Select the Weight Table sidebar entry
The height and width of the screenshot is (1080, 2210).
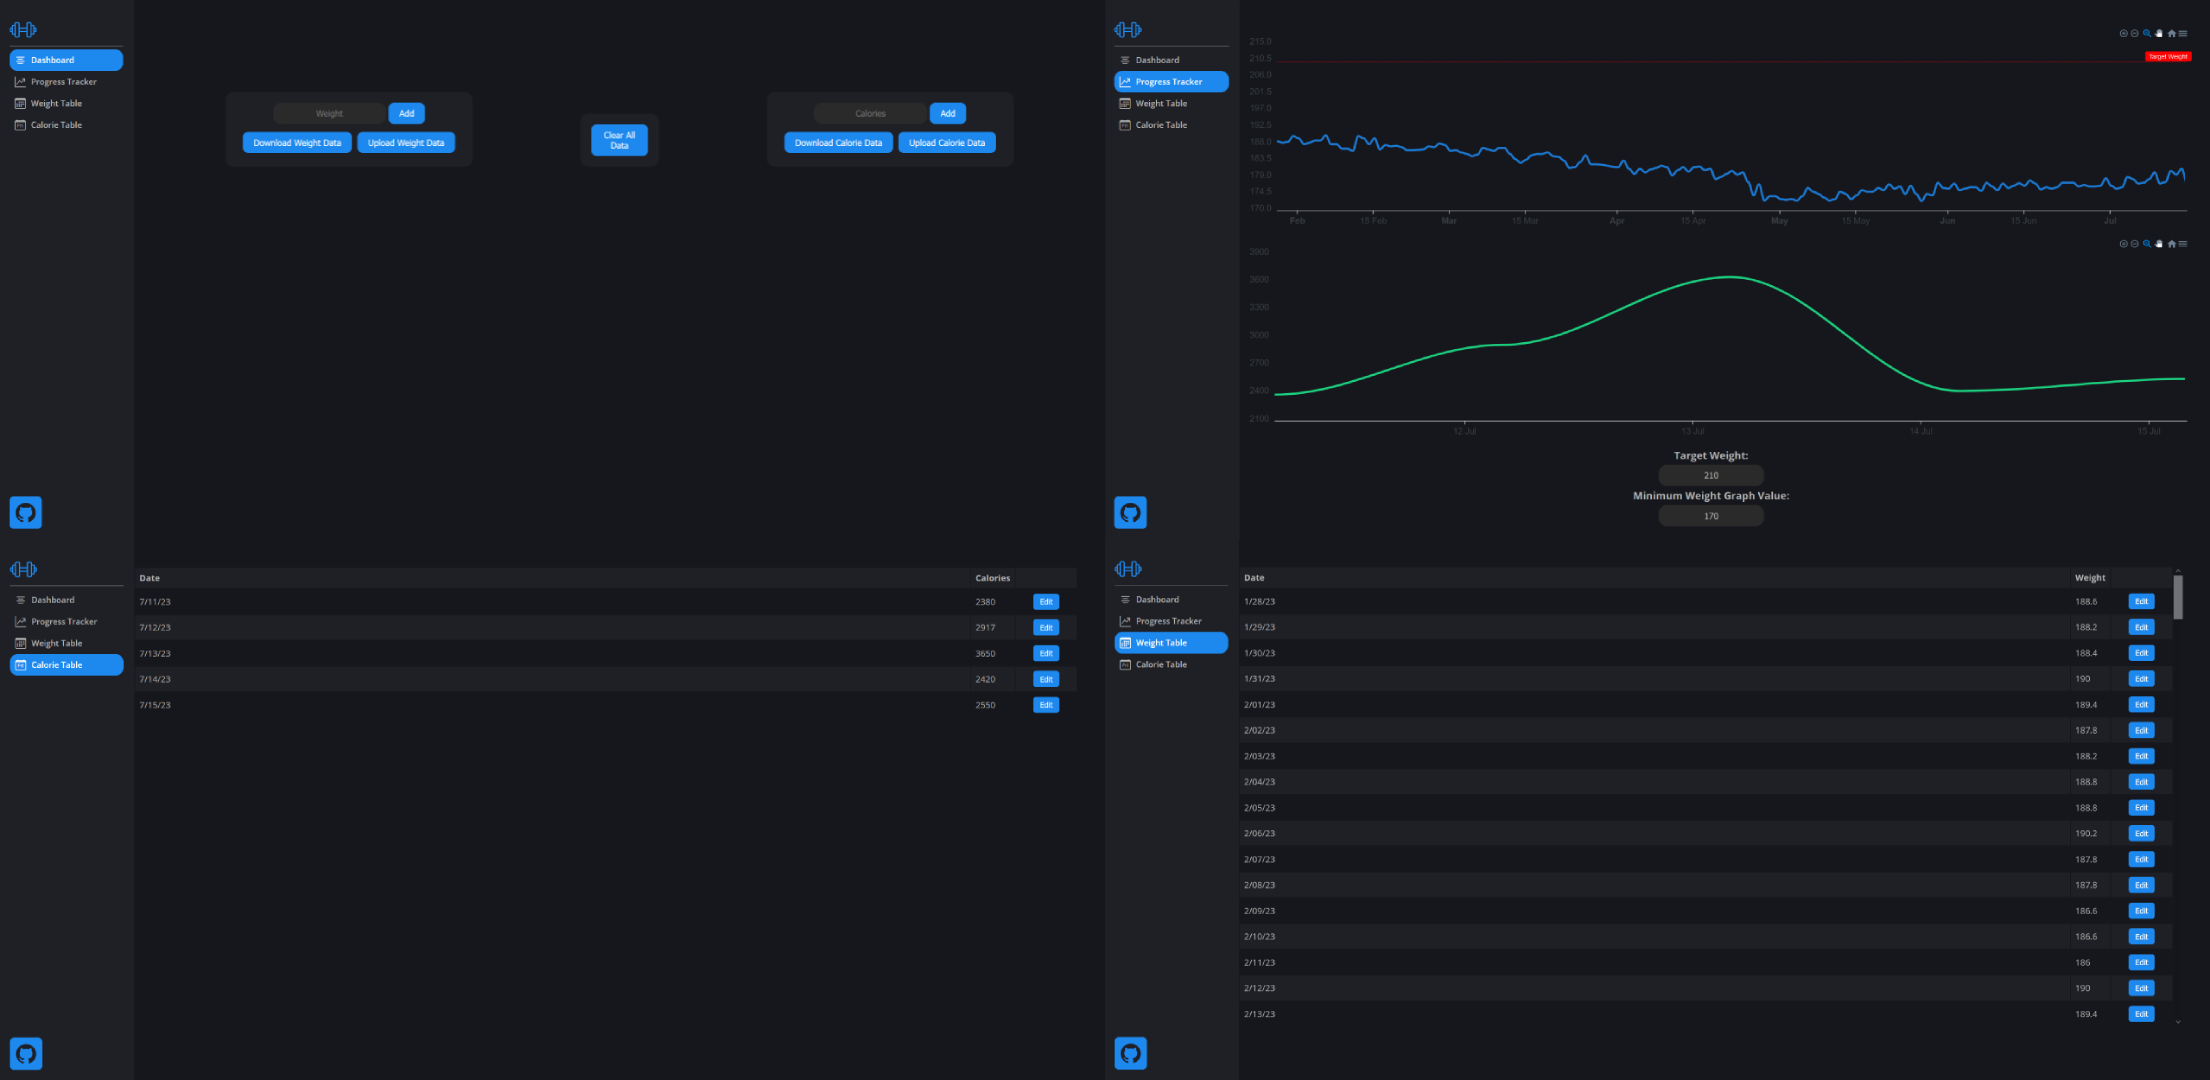pos(1170,642)
